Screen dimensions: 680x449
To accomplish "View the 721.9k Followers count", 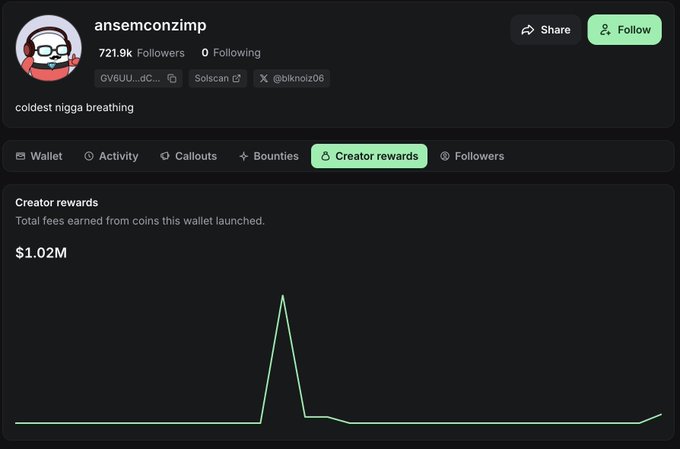I will pyautogui.click(x=141, y=53).
